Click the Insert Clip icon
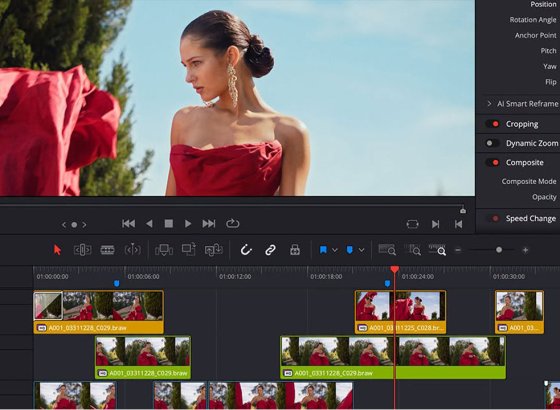560x410 pixels. [164, 250]
